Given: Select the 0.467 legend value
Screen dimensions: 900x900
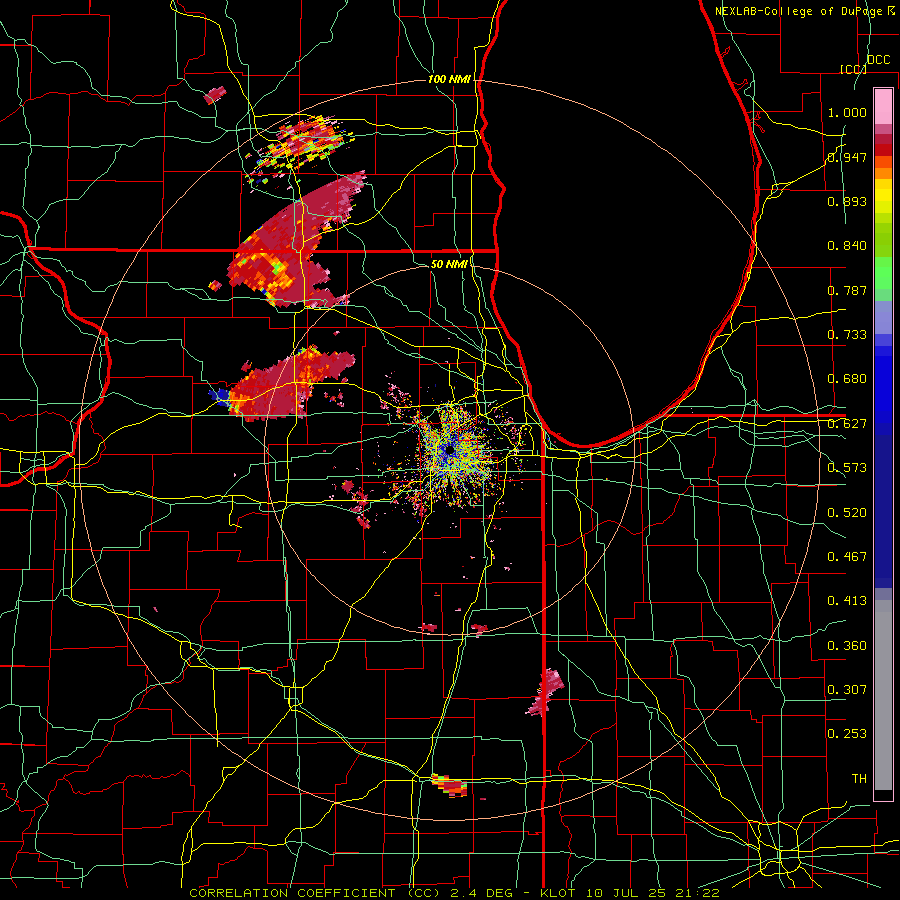Looking at the screenshot, I should coord(847,557).
